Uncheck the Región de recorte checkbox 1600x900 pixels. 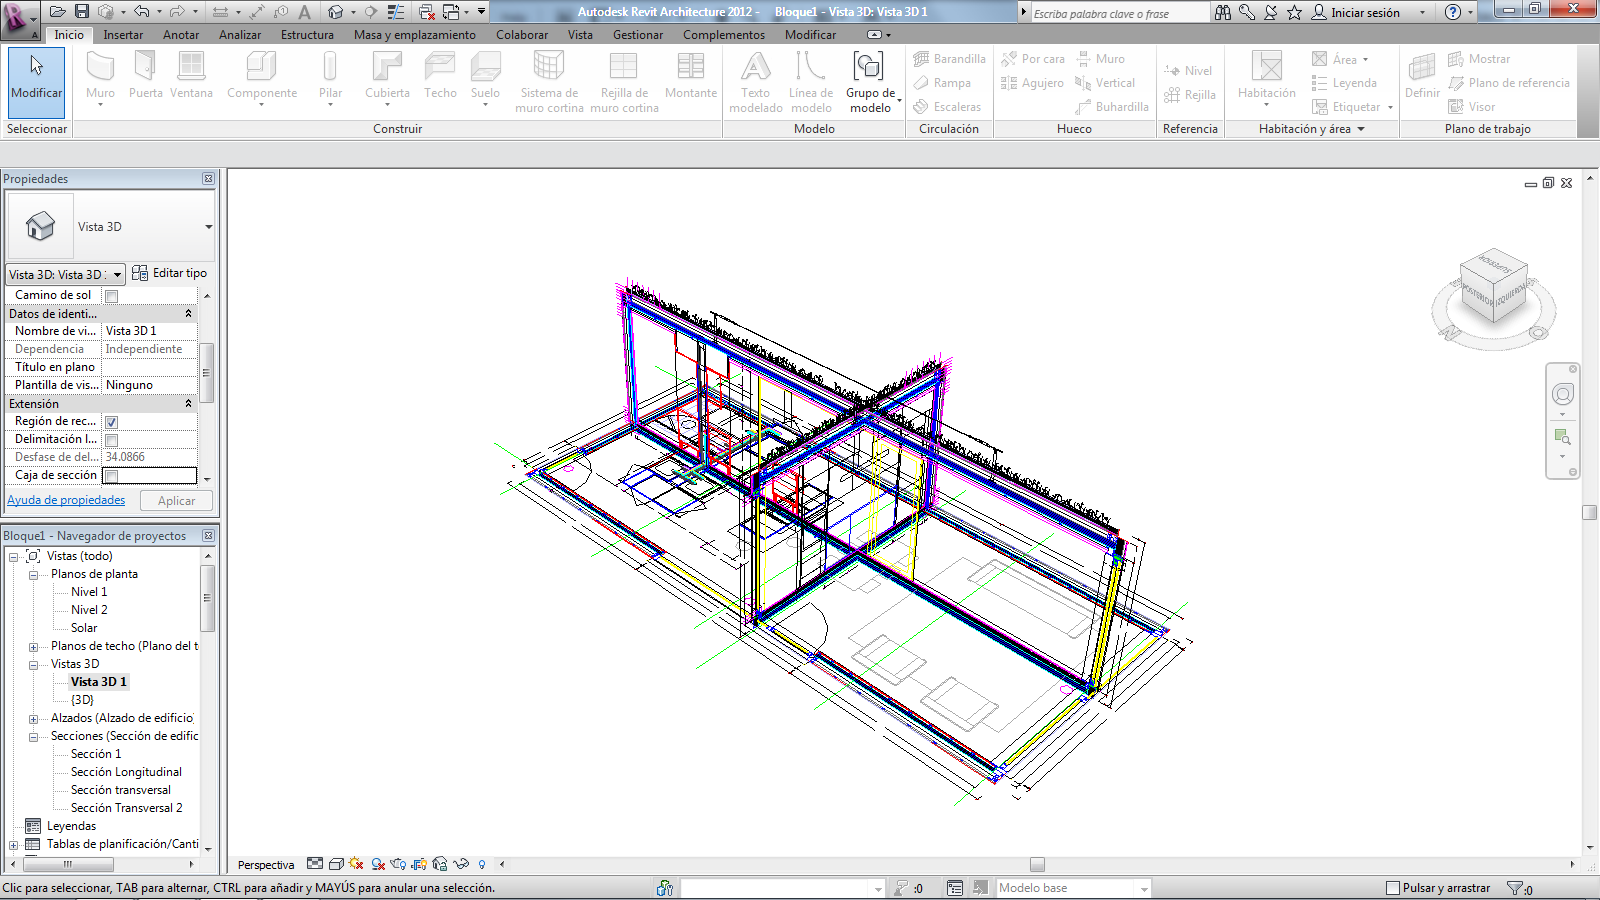[x=110, y=421]
